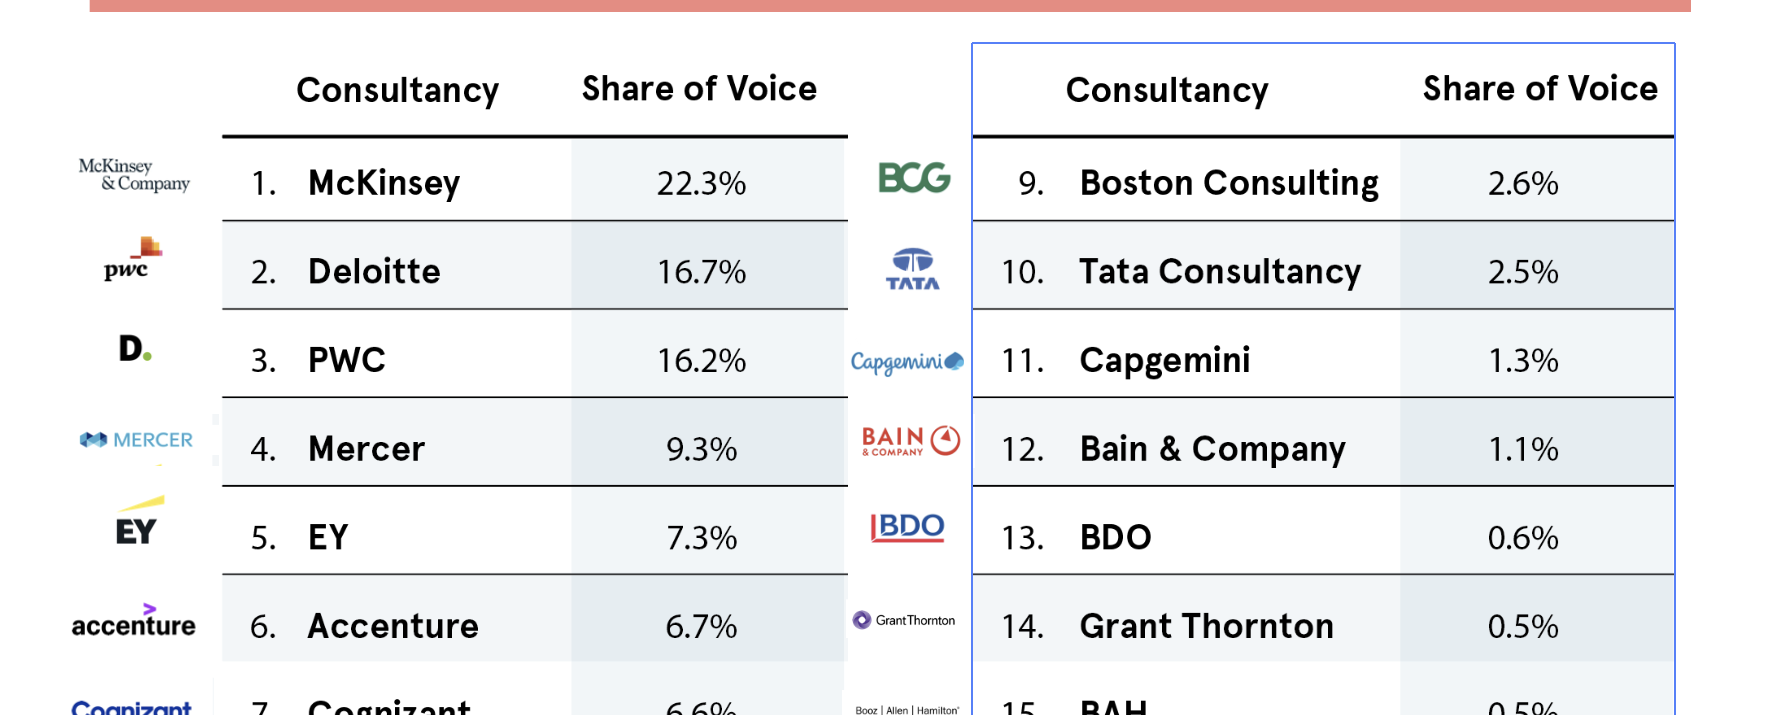1792x715 pixels.
Task: Select the Deloitte 'D.' logo
Action: [135, 348]
